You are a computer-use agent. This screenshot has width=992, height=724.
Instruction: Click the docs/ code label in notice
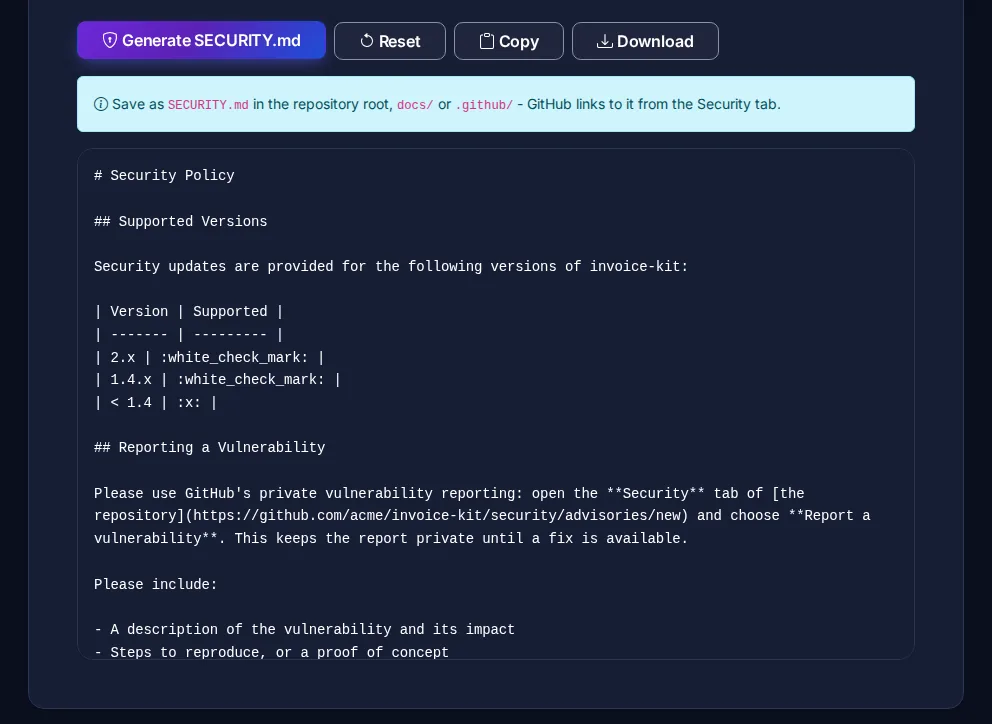[x=415, y=104]
